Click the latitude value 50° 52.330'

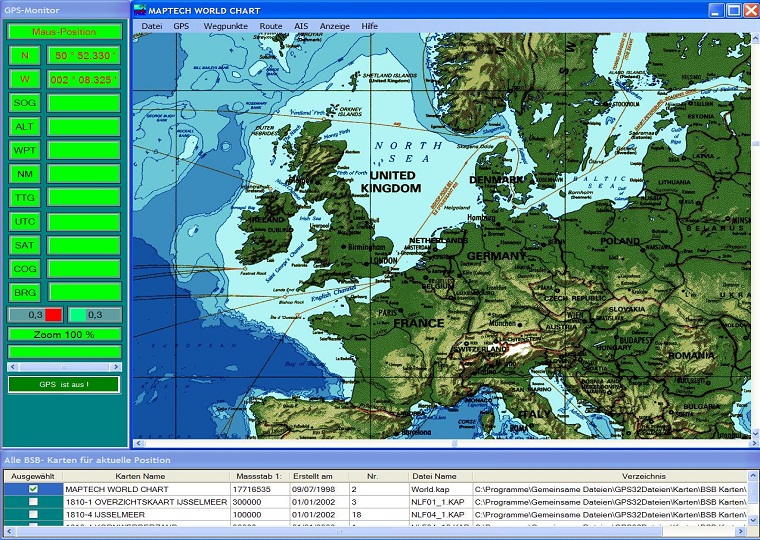pyautogui.click(x=84, y=56)
